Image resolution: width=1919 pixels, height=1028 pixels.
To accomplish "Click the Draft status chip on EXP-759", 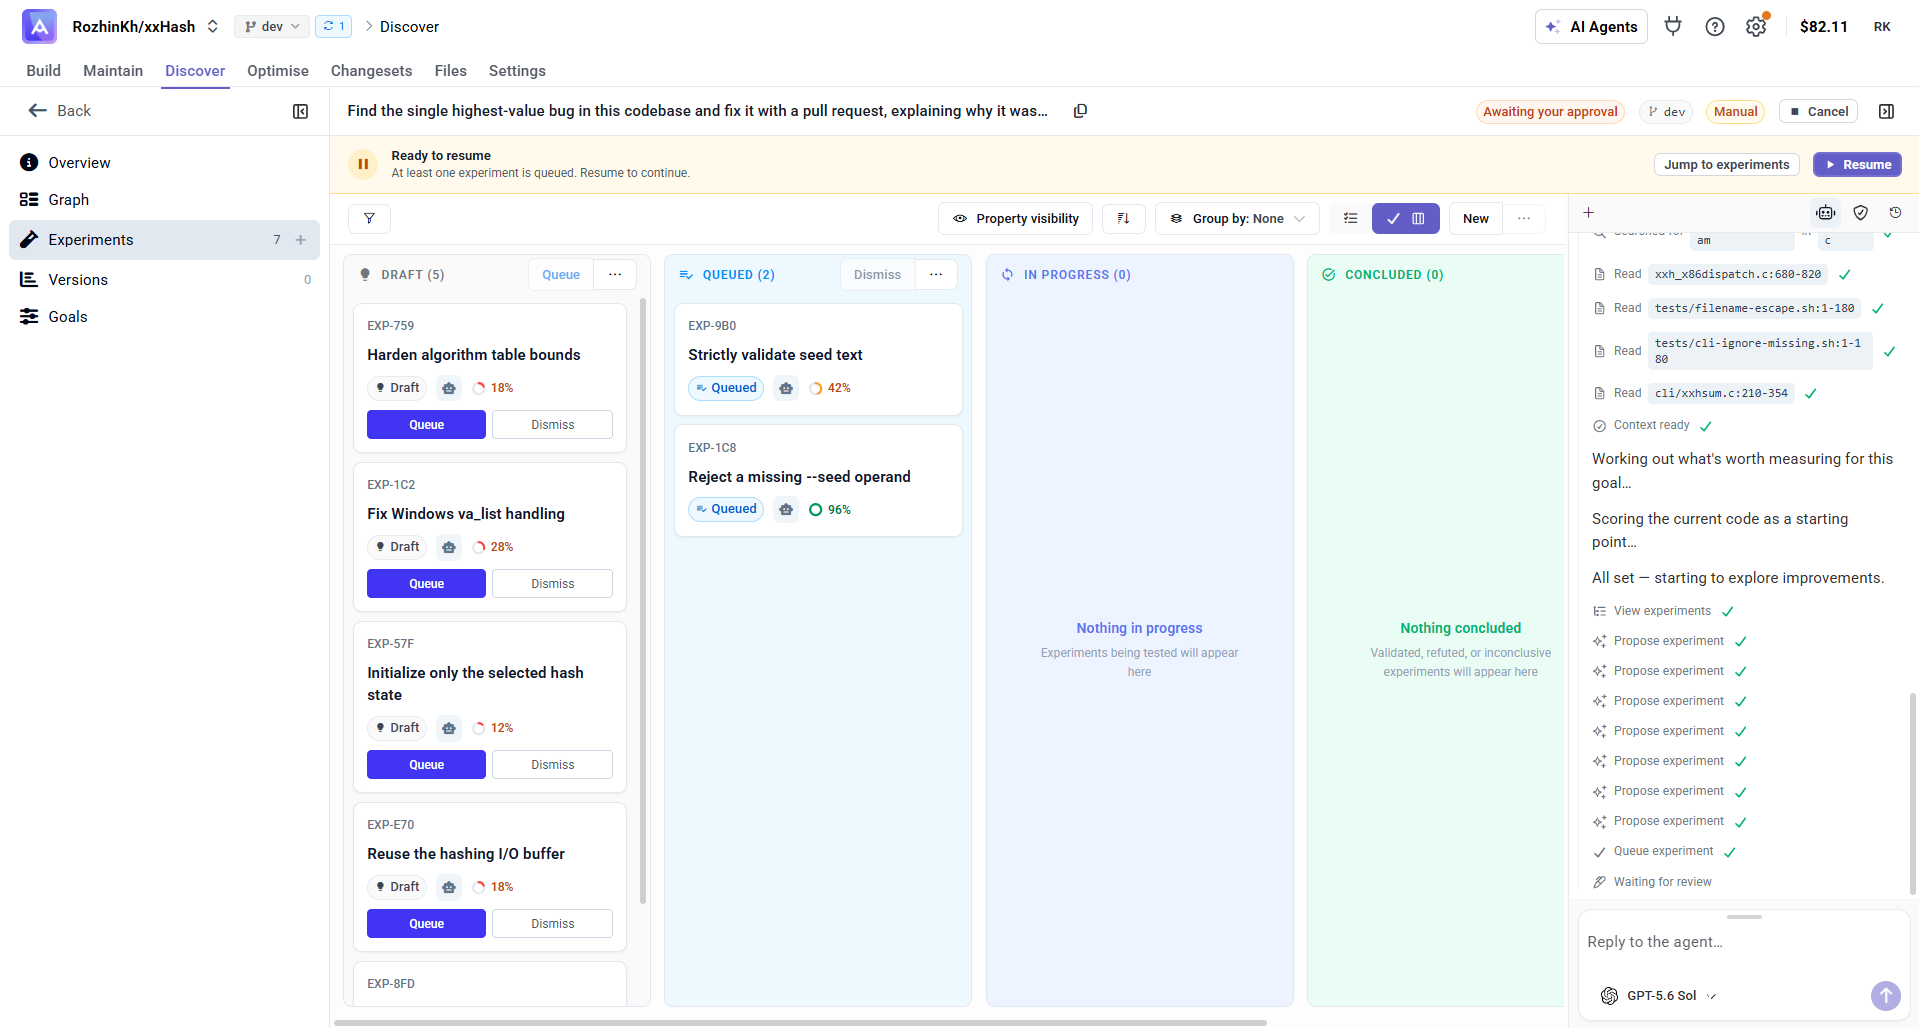I will click(x=397, y=388).
